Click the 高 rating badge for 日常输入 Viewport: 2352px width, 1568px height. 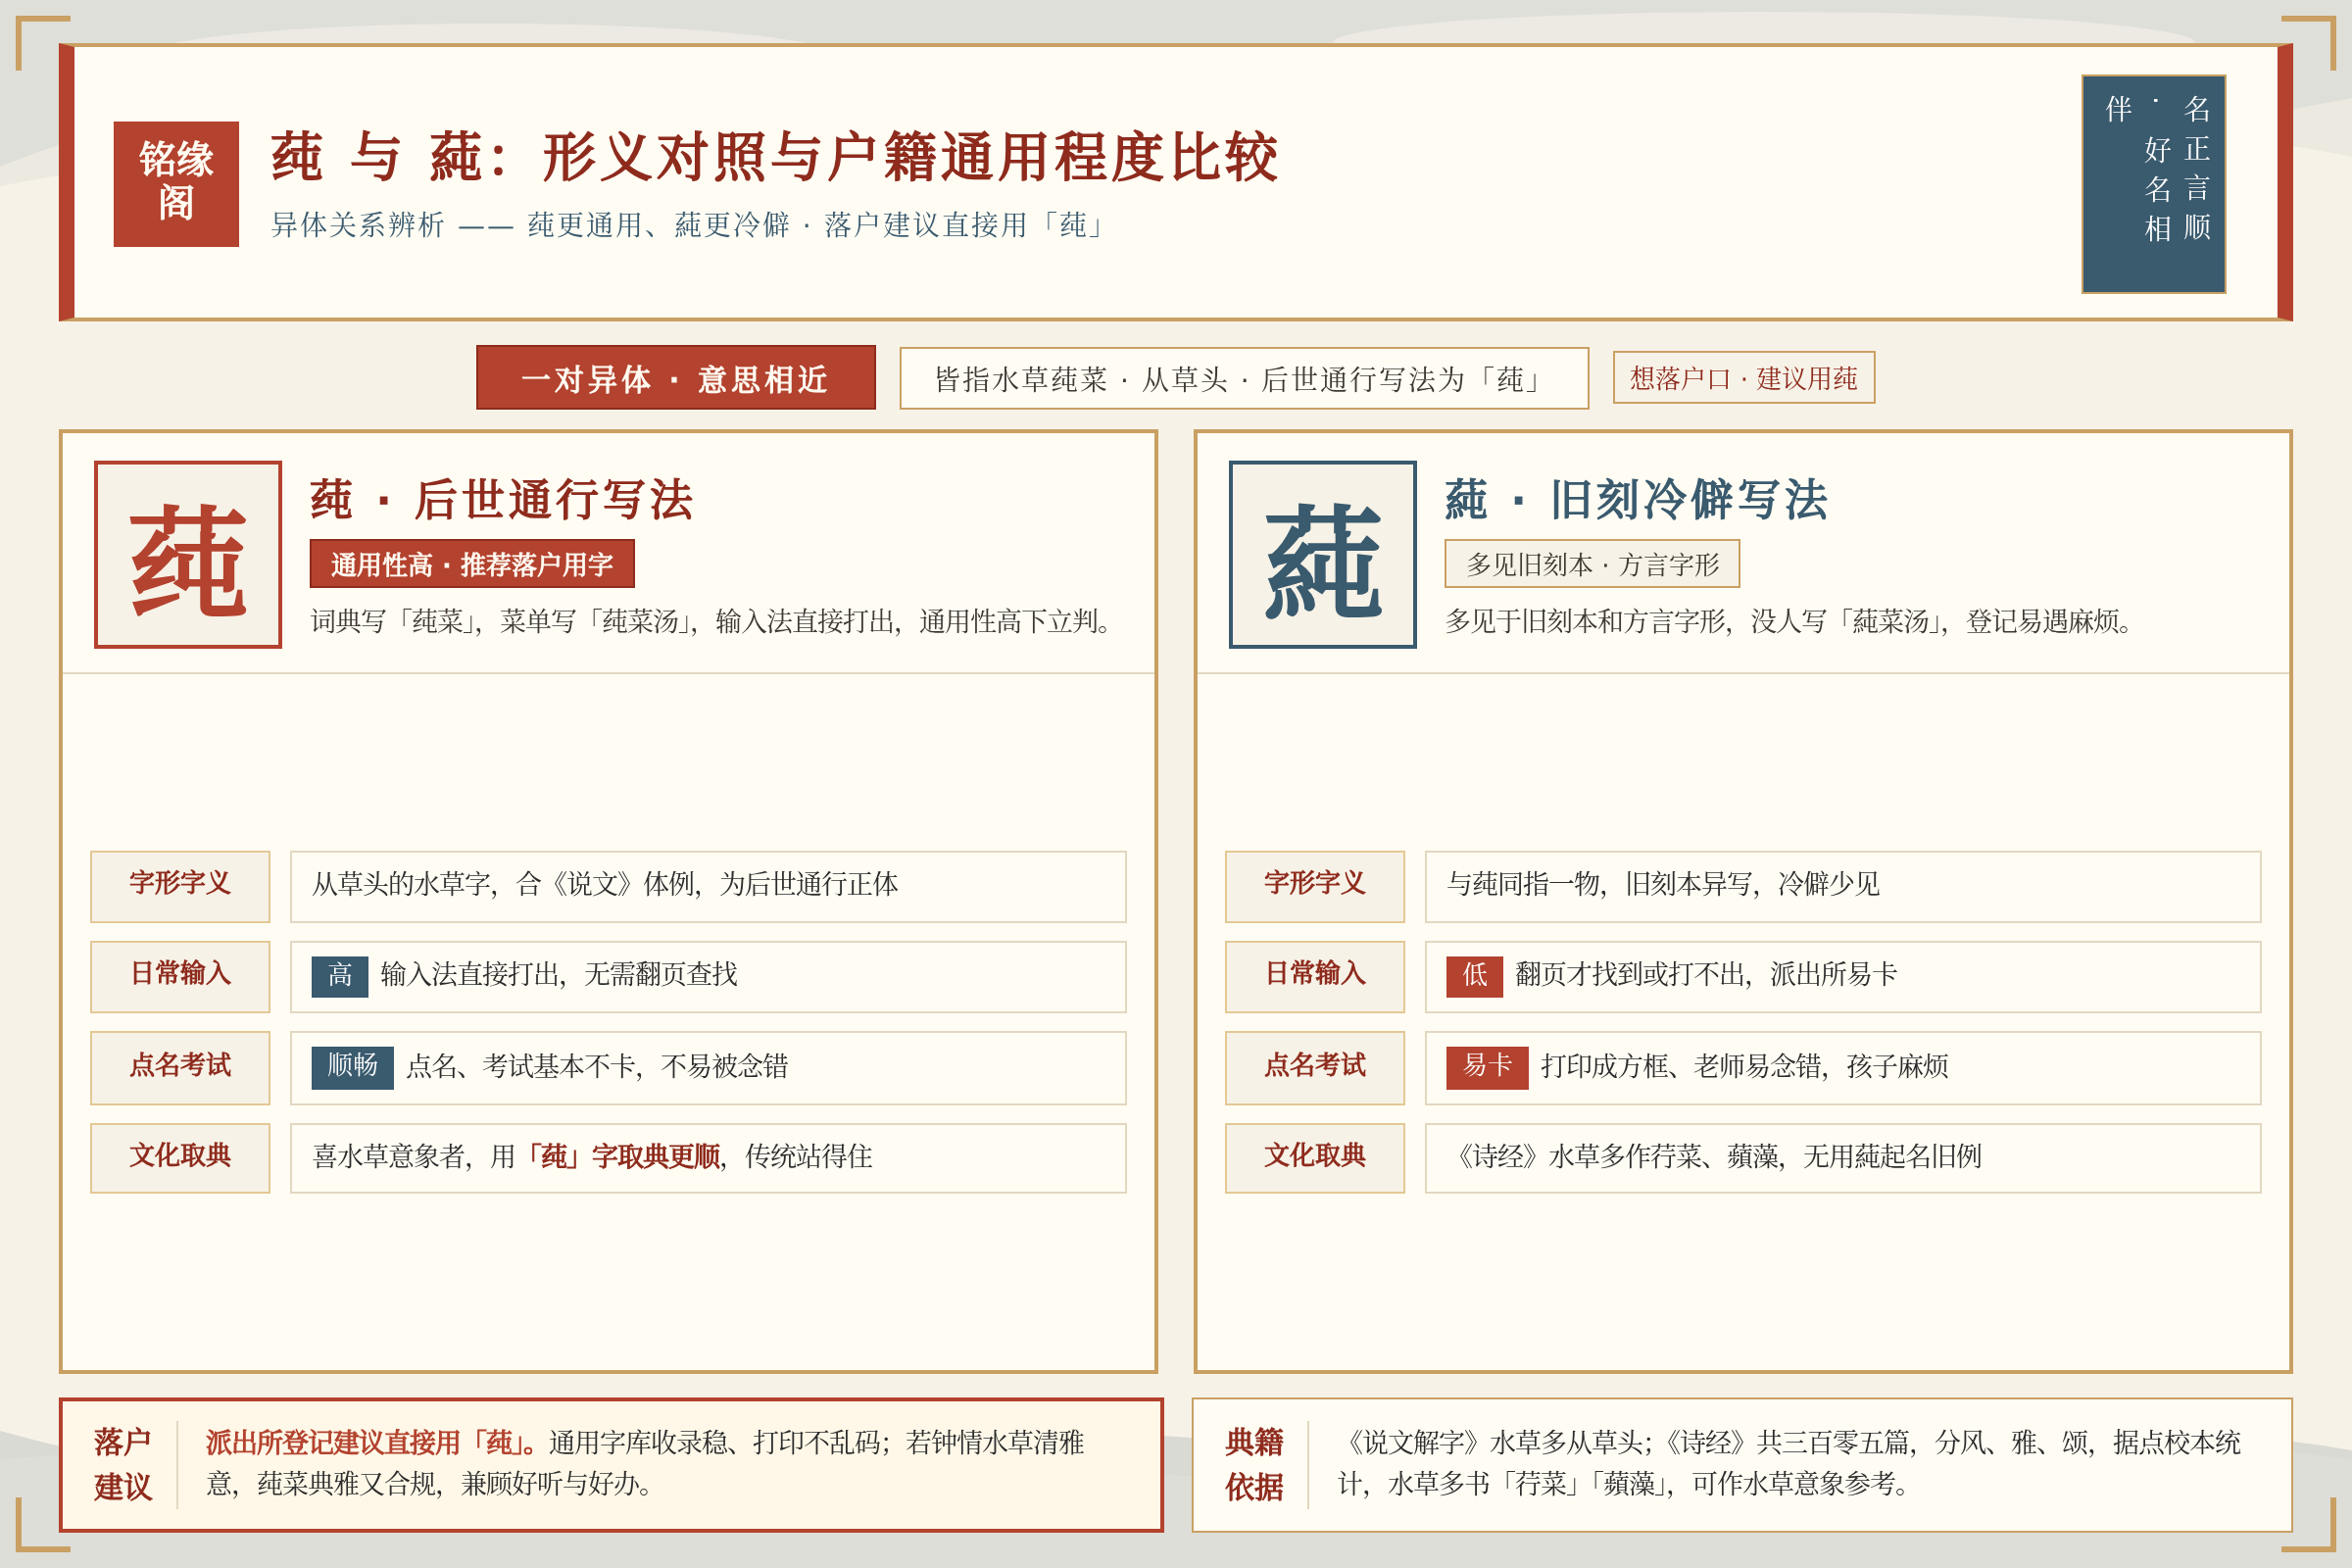click(x=340, y=976)
